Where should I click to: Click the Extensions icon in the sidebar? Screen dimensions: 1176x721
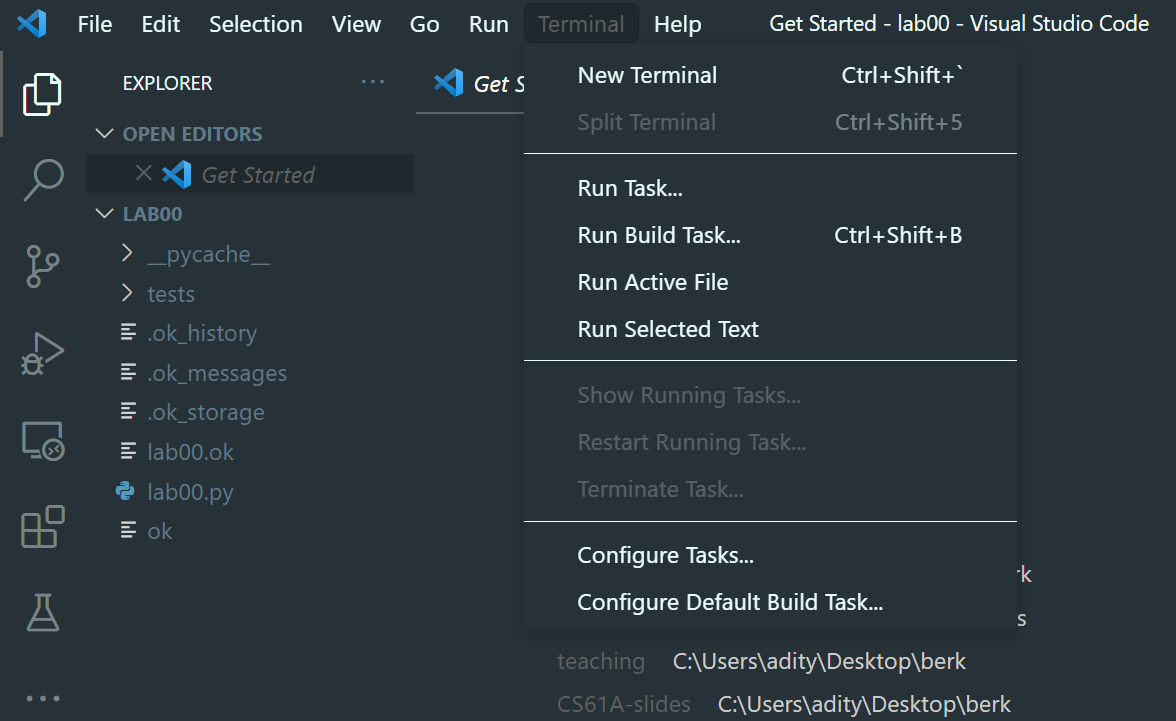[42, 527]
